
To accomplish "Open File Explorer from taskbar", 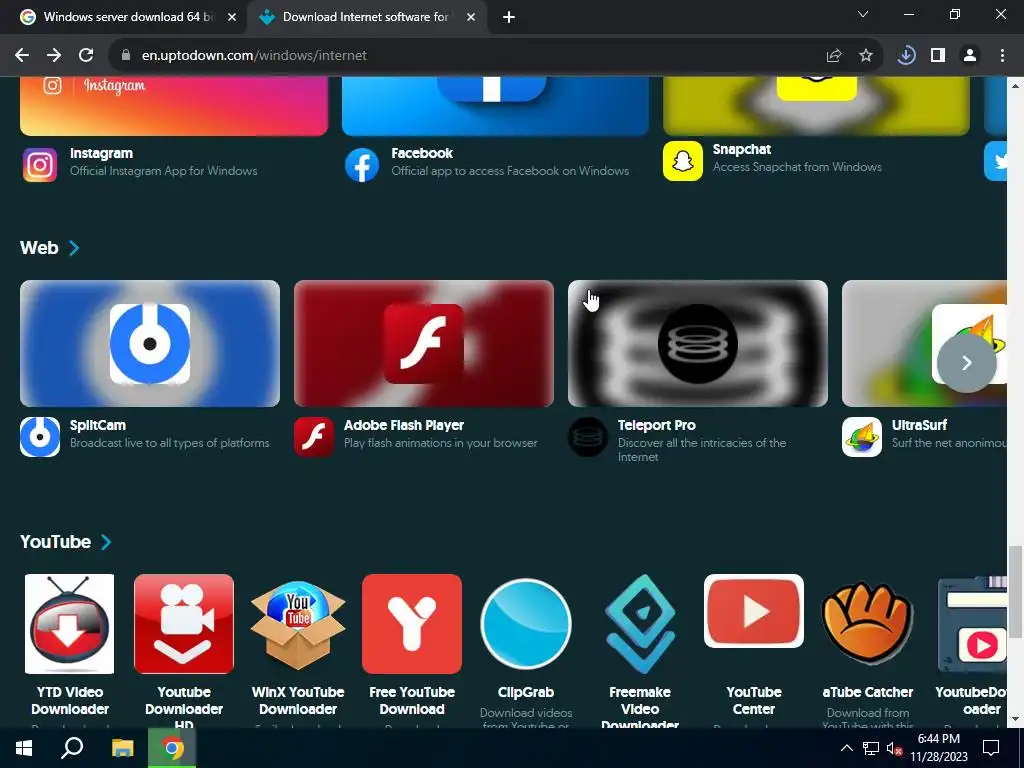I will pos(122,748).
